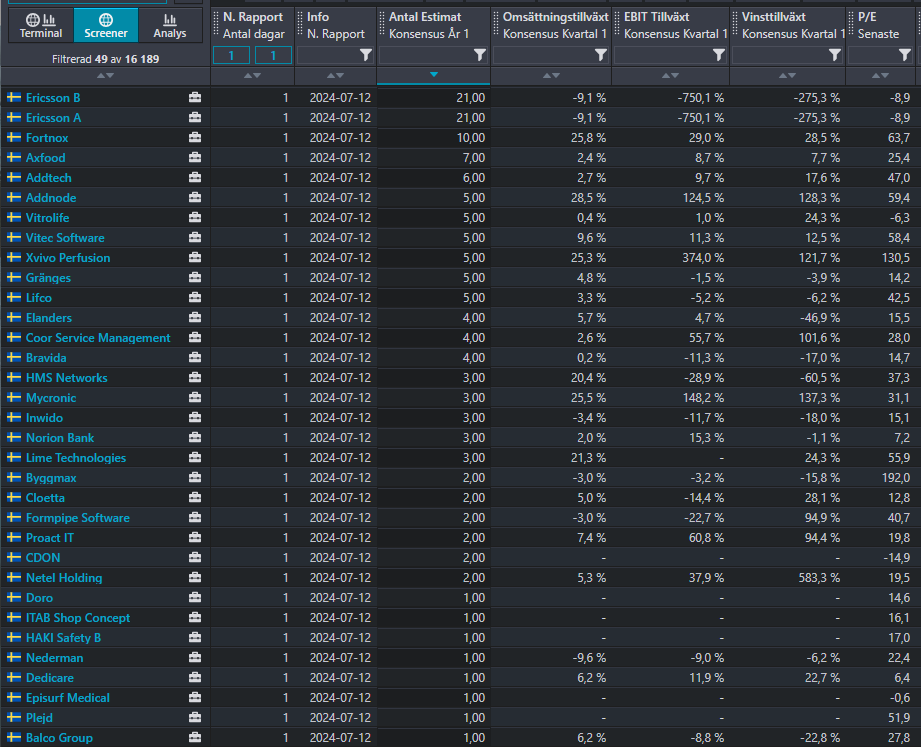
Task: Open filter for EBIT Tillväxt column
Action: tap(718, 55)
